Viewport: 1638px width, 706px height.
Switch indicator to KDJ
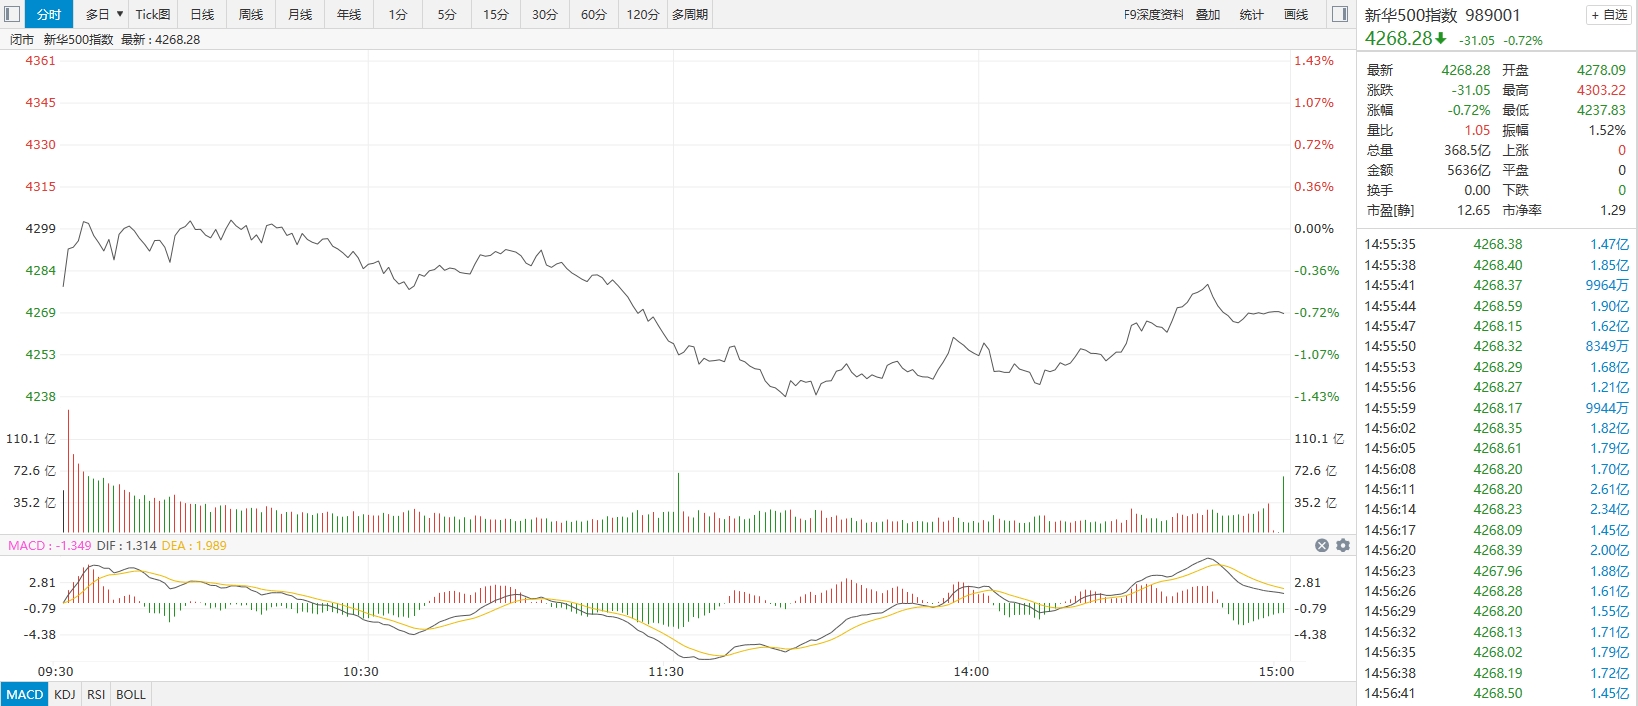(x=65, y=694)
